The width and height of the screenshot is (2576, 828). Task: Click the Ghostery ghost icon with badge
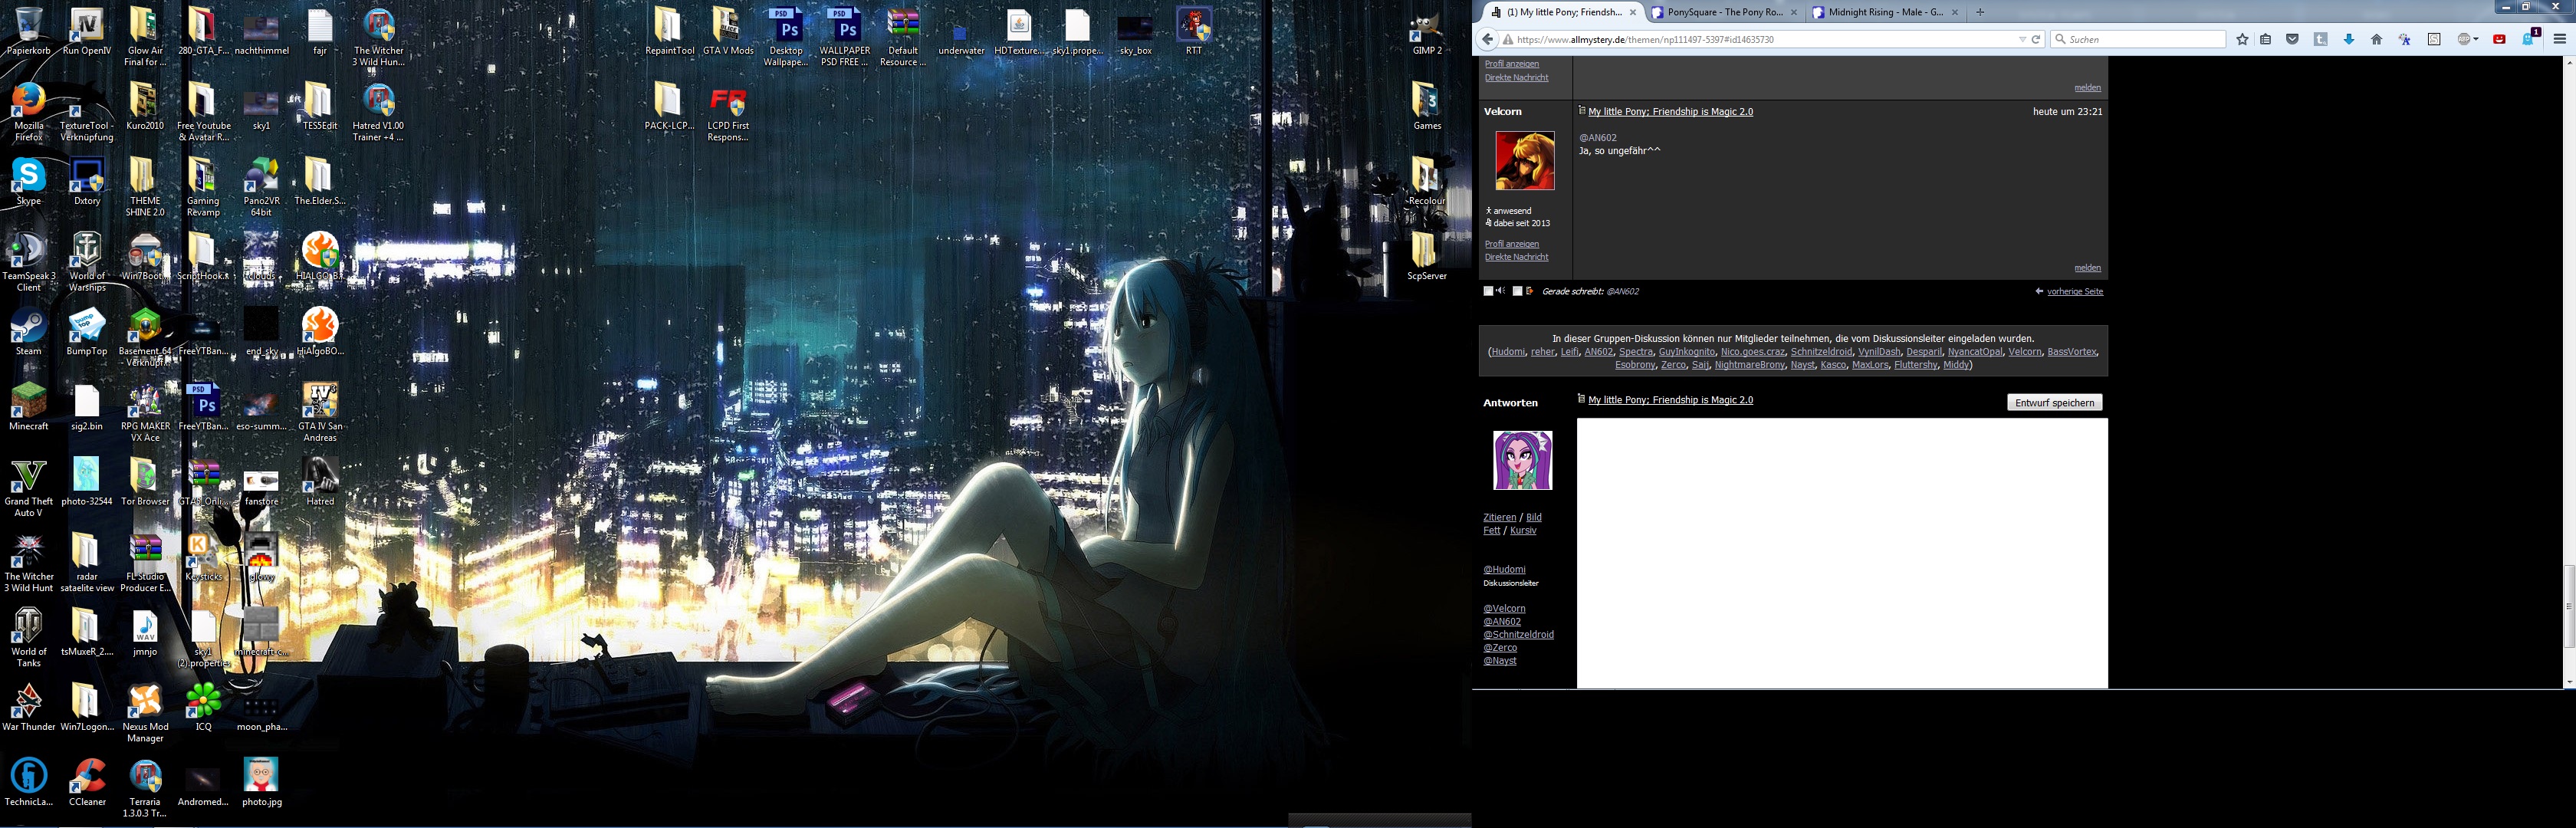(x=2527, y=38)
